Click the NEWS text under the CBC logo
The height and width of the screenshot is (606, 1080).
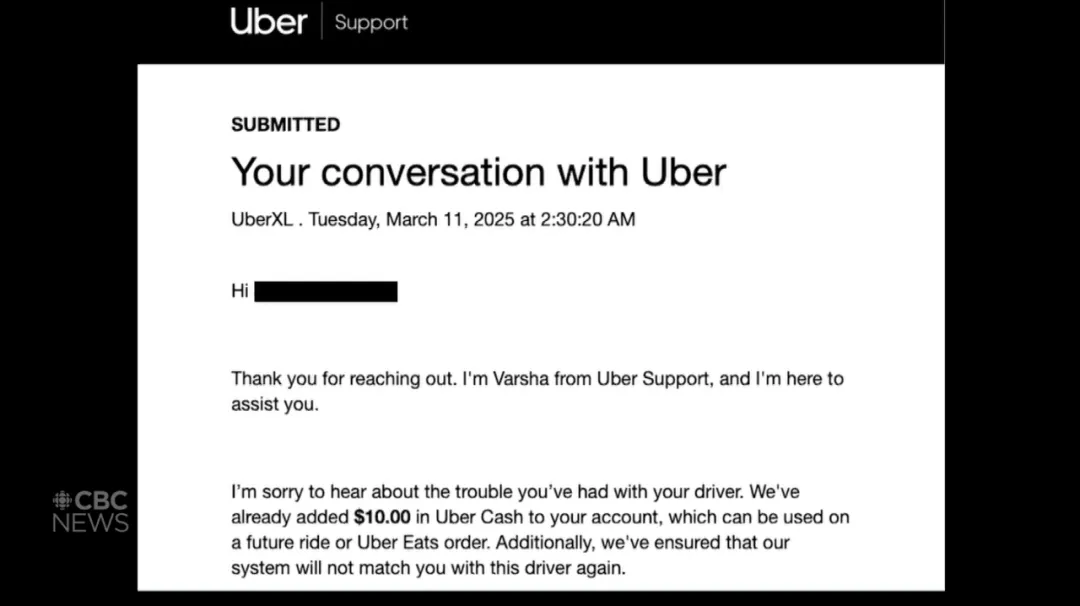90,523
